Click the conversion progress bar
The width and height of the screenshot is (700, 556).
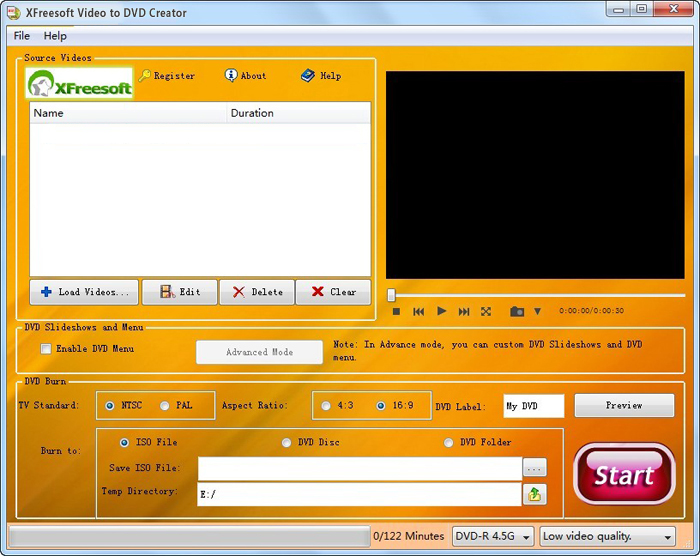[x=189, y=536]
